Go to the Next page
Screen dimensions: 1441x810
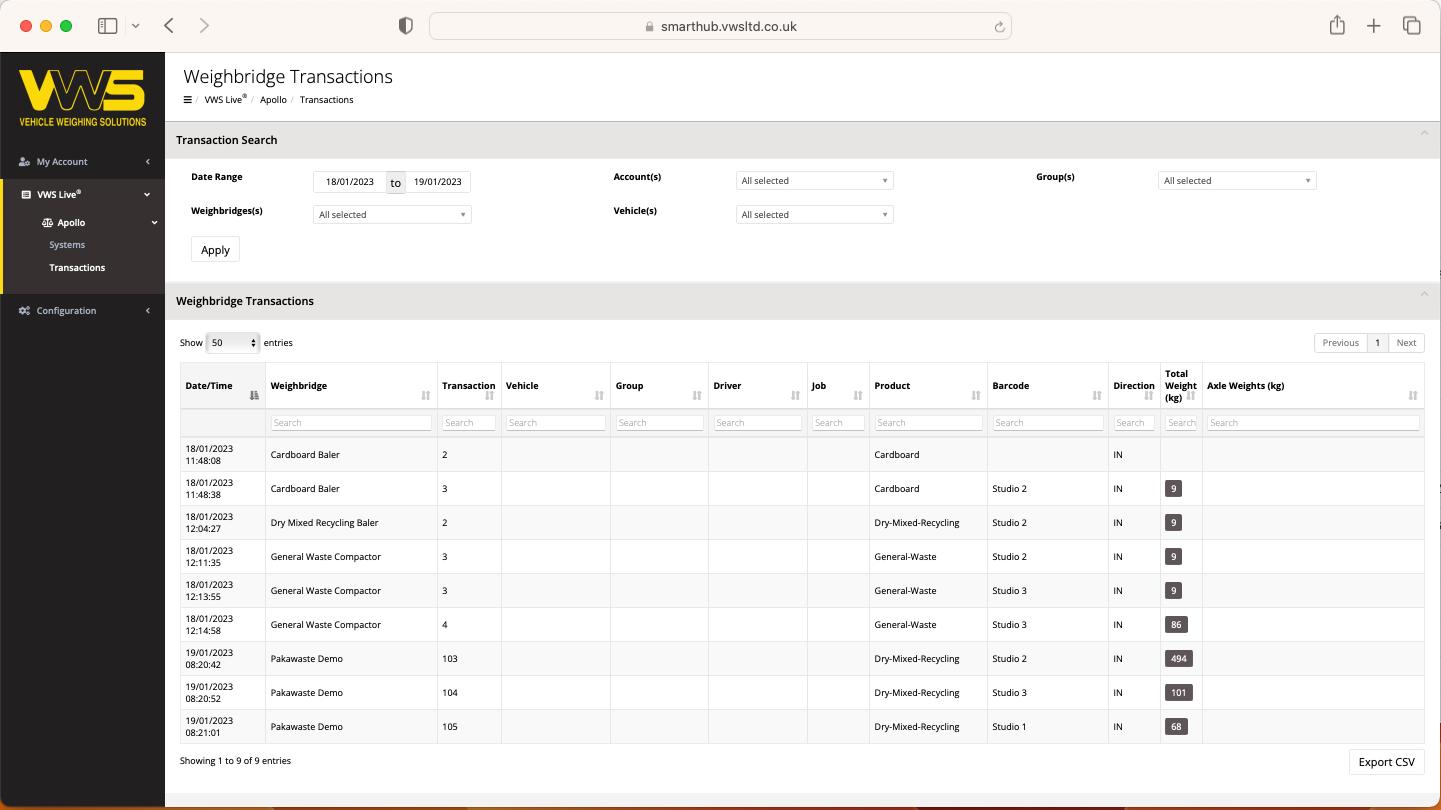(x=1406, y=343)
